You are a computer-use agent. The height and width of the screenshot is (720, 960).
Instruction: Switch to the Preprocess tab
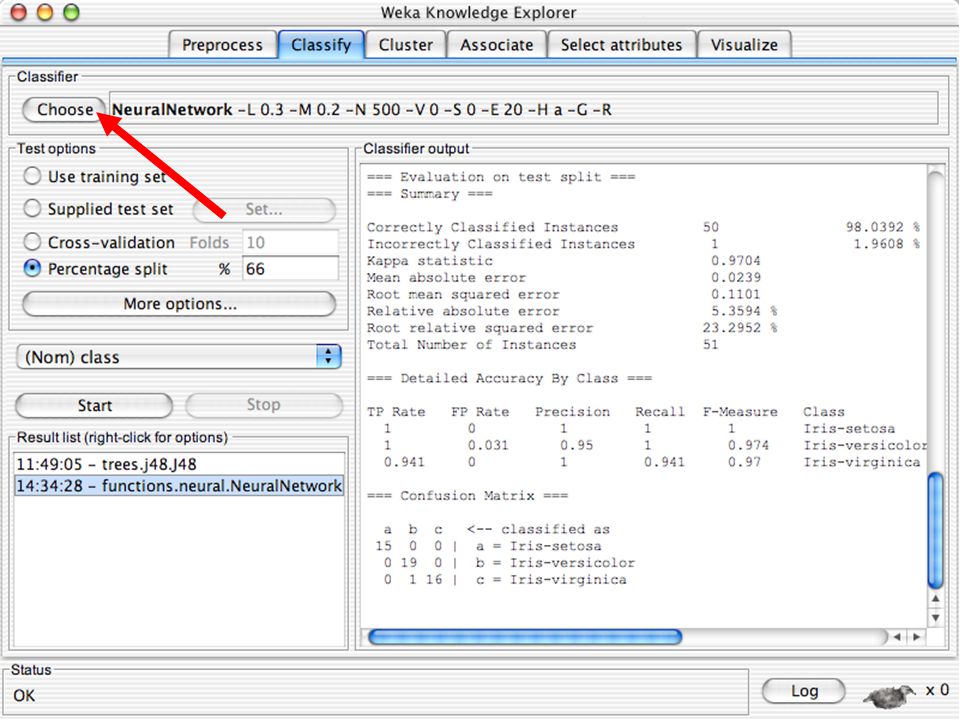click(x=222, y=45)
